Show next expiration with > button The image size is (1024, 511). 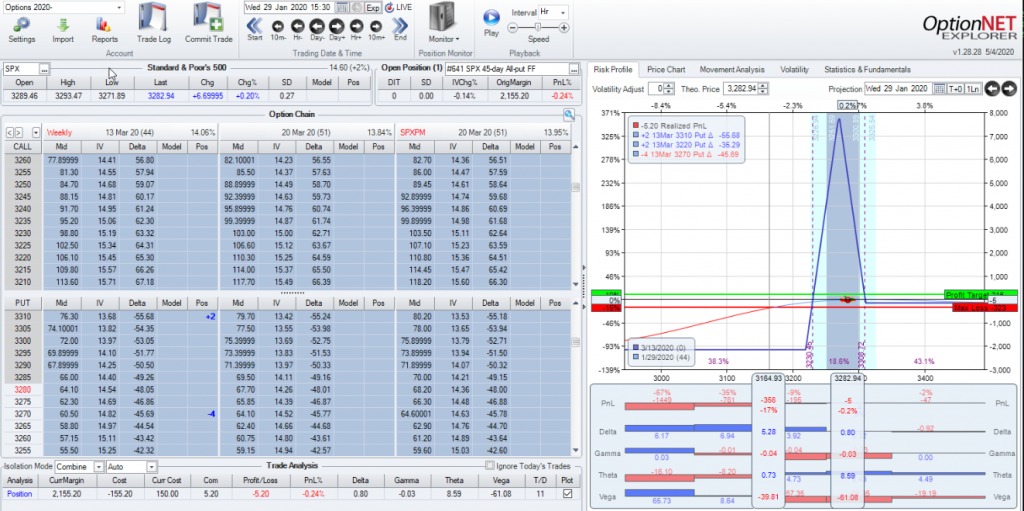18,132
